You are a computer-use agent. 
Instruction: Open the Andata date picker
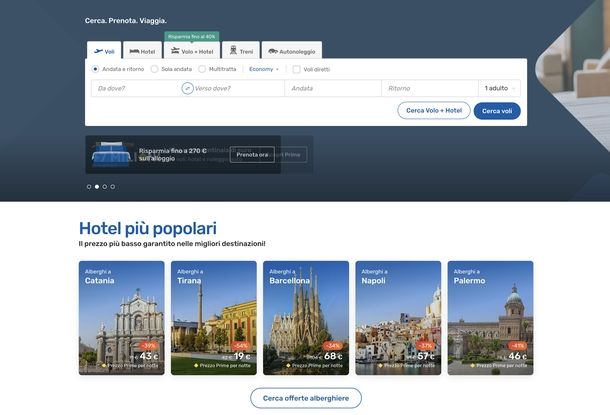332,88
